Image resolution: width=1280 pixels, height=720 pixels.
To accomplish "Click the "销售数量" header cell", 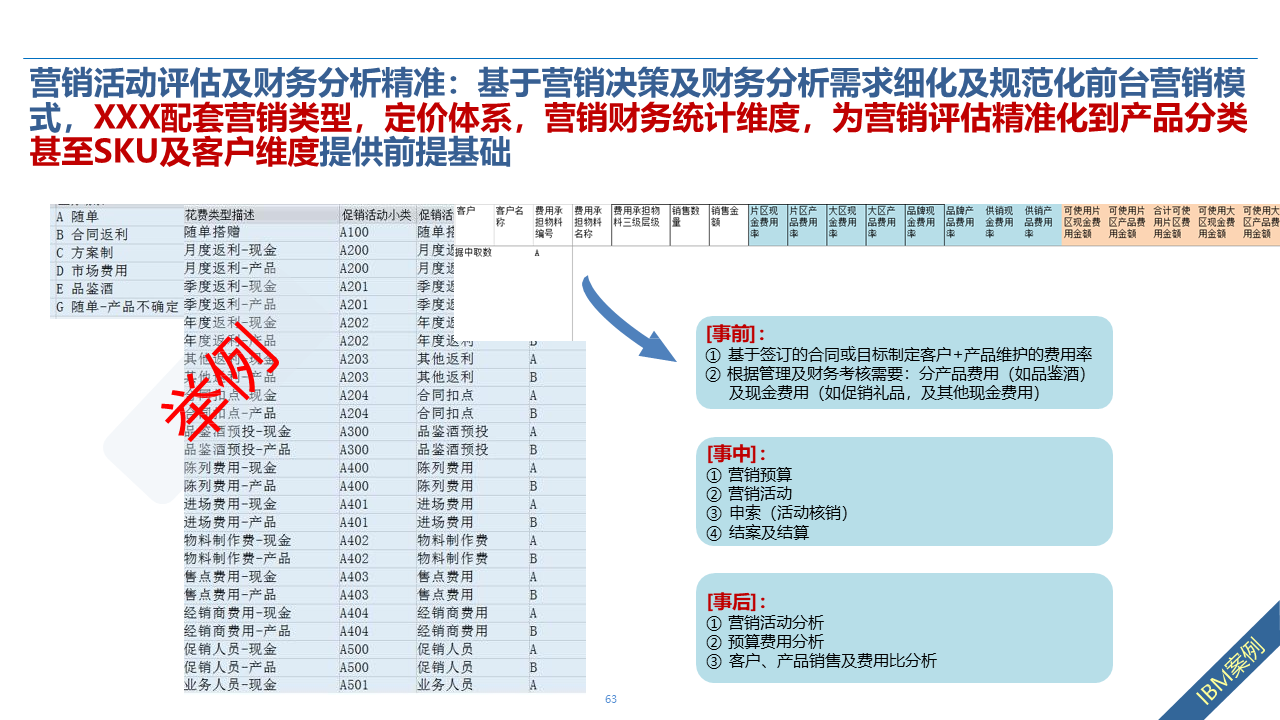I will (x=690, y=224).
